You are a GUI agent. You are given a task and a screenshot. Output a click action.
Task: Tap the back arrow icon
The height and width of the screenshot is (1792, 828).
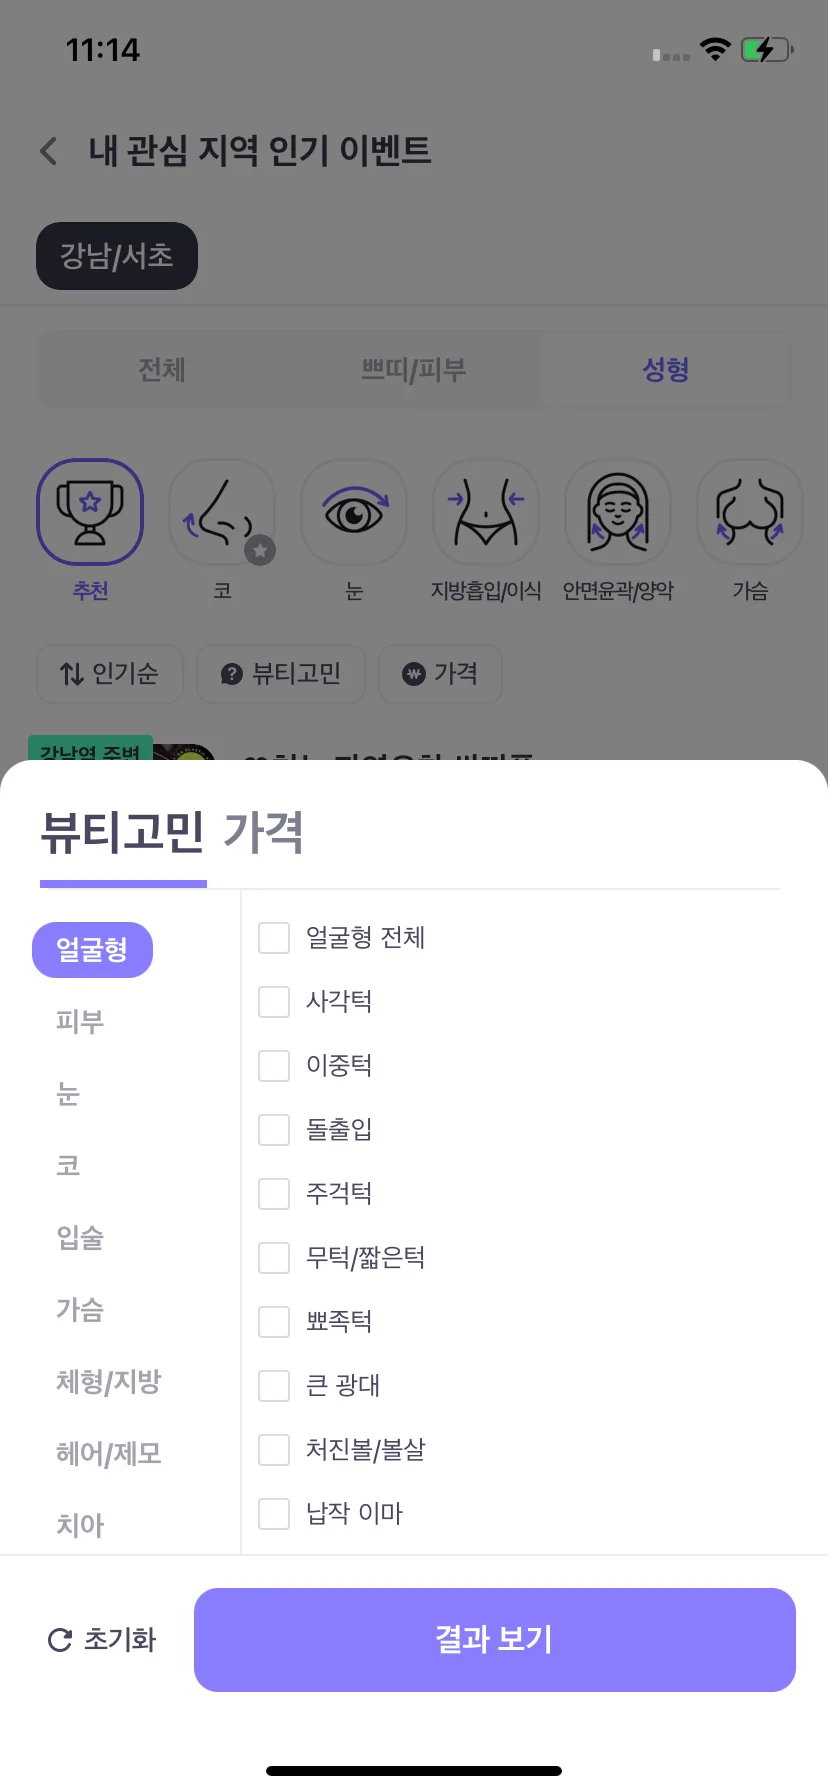pos(48,152)
